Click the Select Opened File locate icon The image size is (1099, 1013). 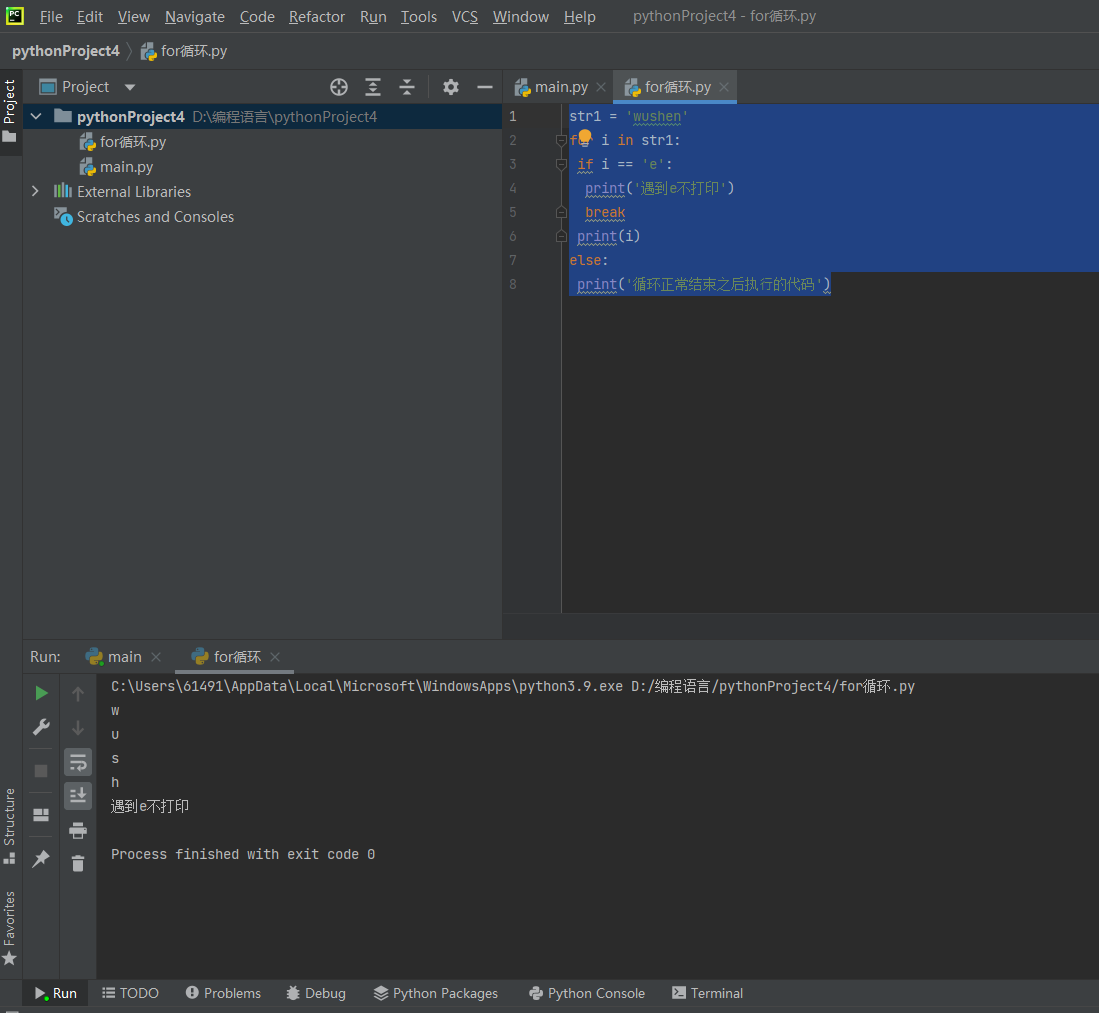pos(339,87)
